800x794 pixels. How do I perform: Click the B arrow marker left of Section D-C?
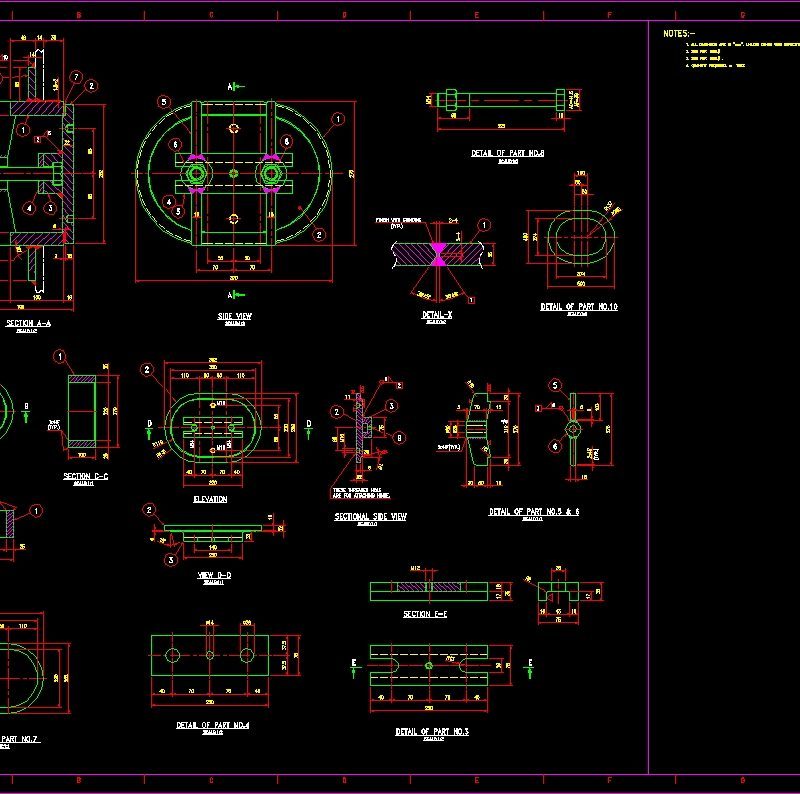click(26, 408)
